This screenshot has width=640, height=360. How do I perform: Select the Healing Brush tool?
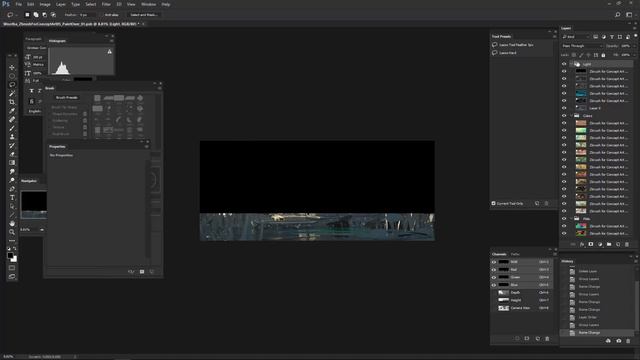pyautogui.click(x=12, y=119)
